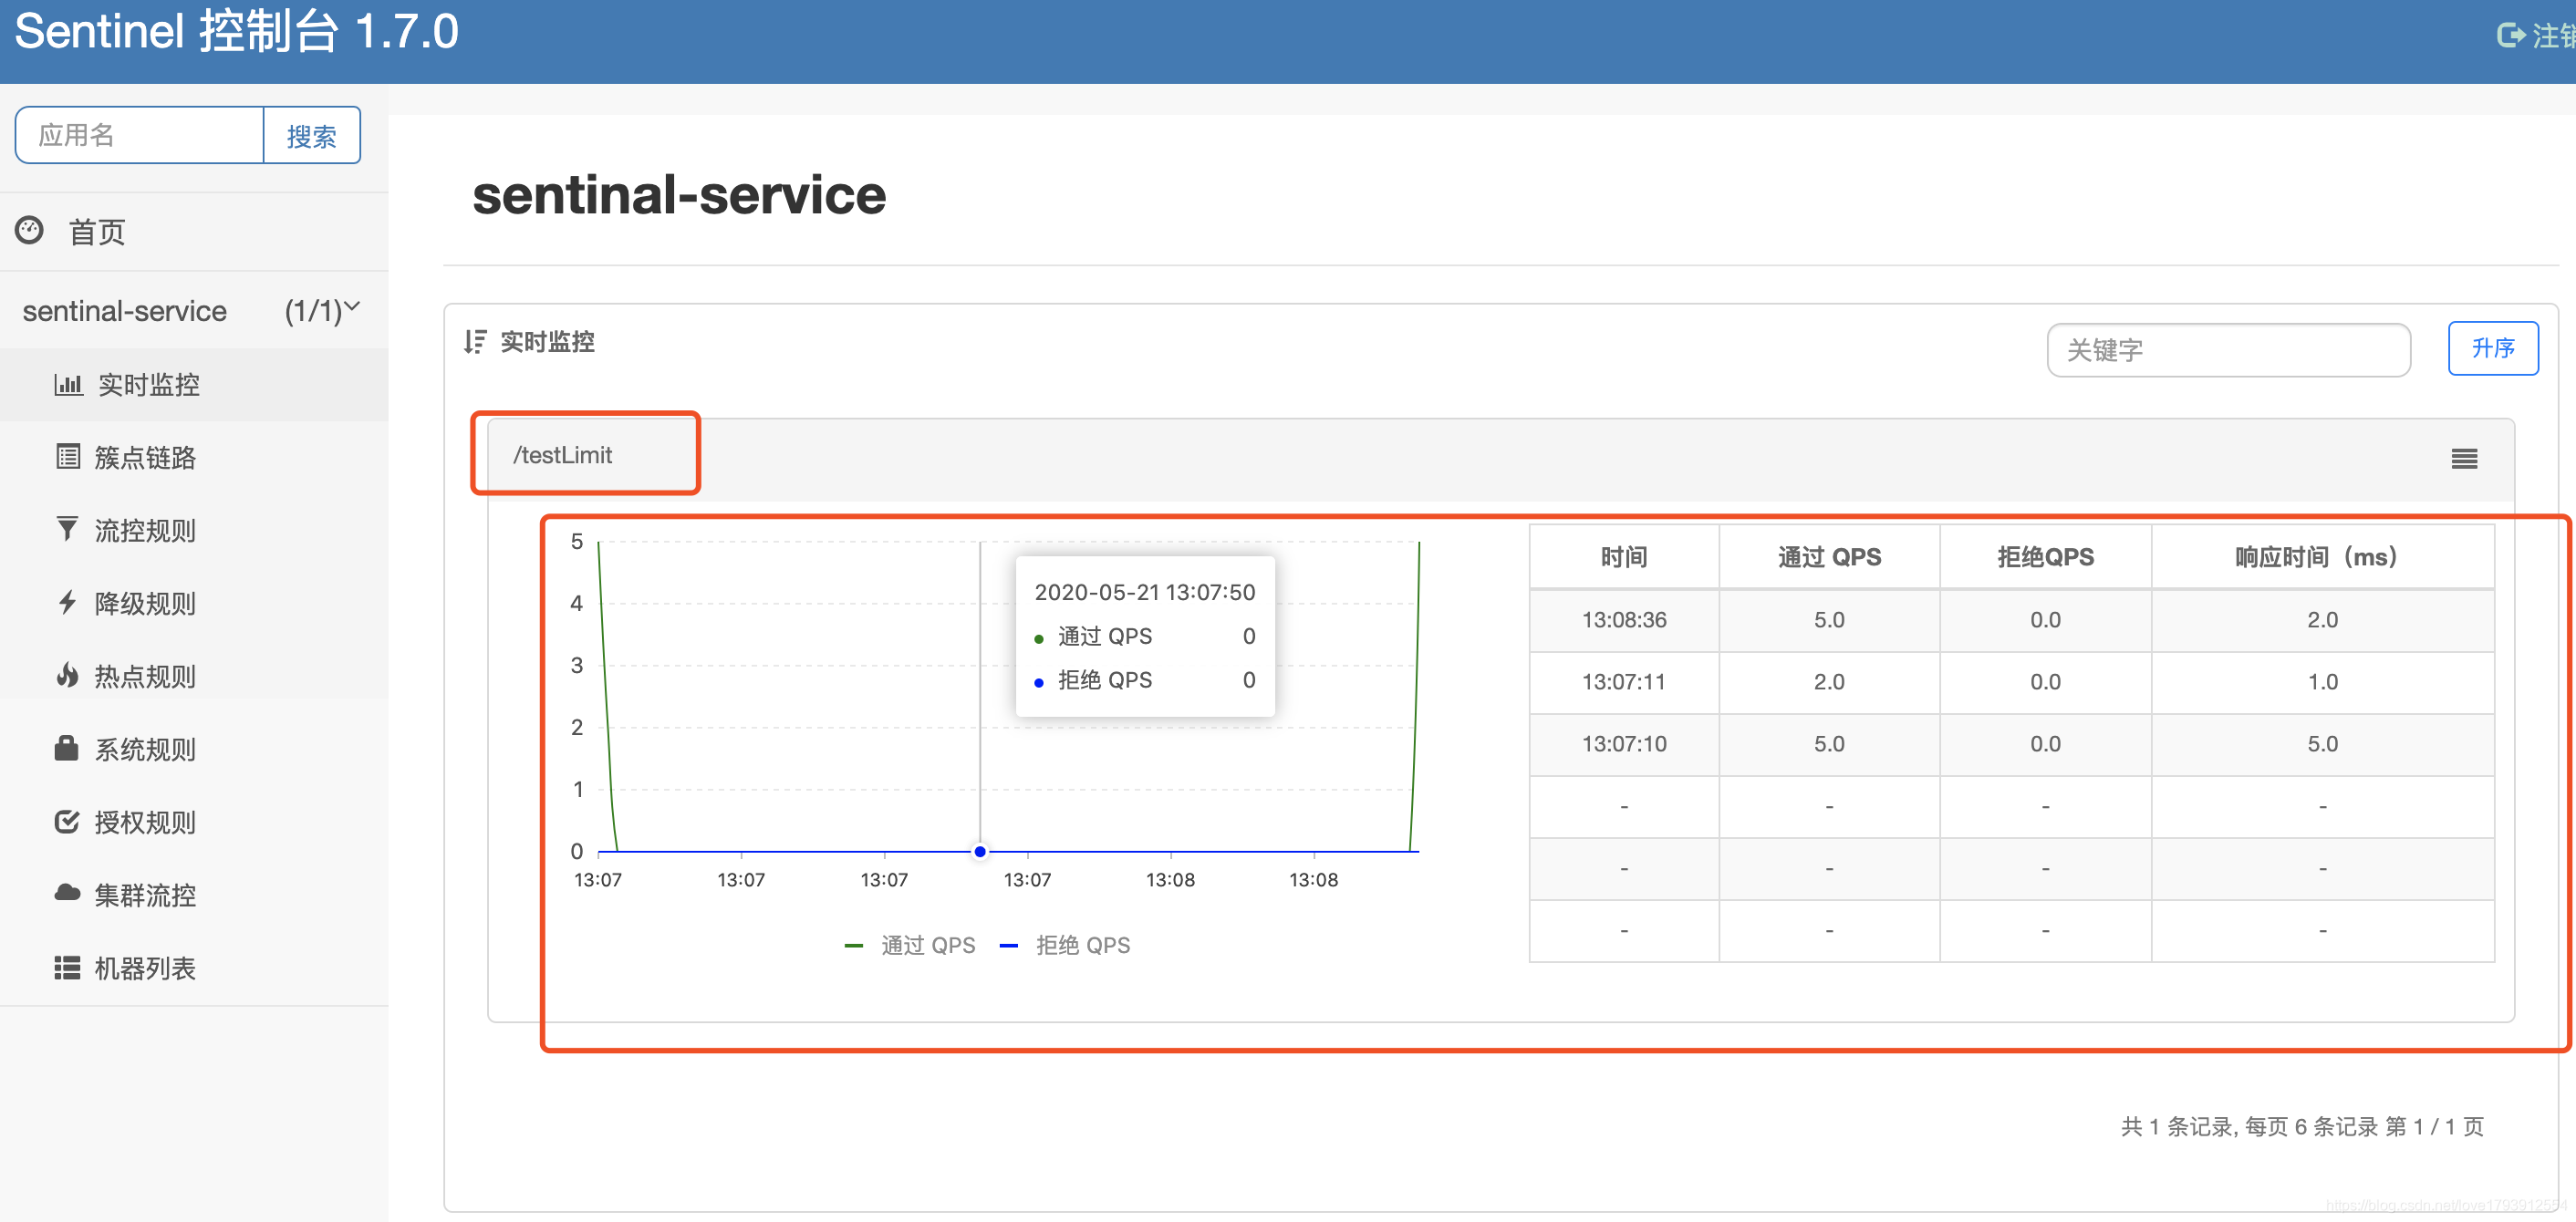
Task: Click table cell 13:08:36
Action: (1624, 620)
